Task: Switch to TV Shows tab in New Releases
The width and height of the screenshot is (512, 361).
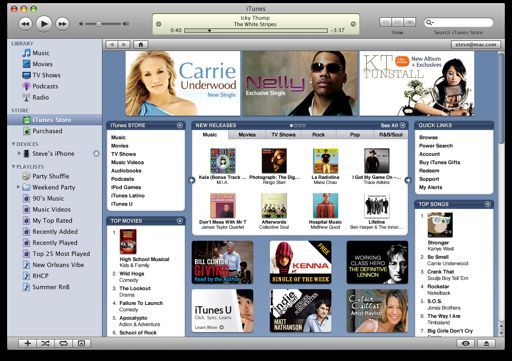Action: point(283,135)
